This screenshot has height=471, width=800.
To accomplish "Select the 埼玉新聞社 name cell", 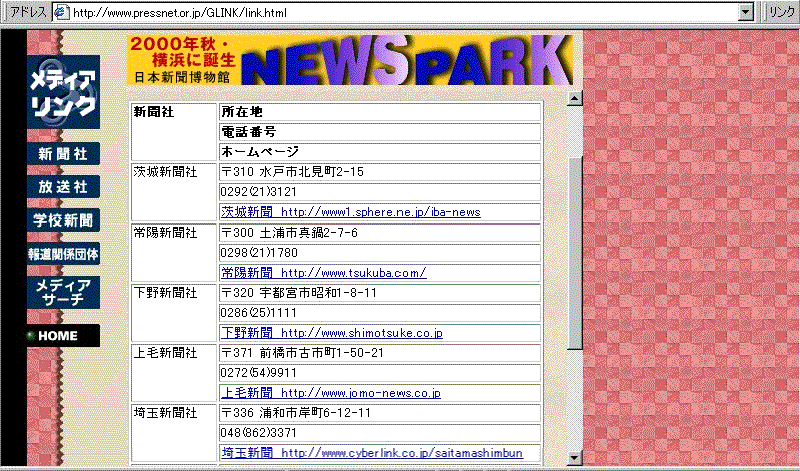I will [174, 433].
